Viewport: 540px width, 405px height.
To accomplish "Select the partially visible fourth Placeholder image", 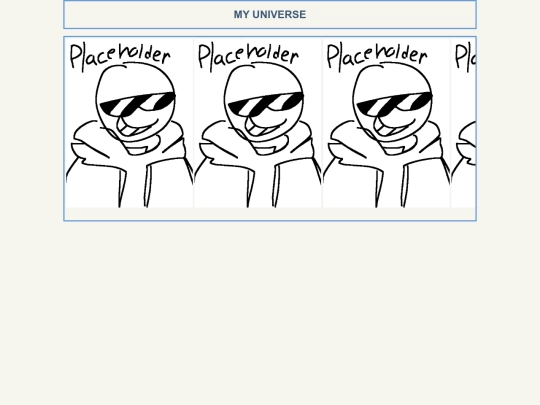I will (x=464, y=123).
